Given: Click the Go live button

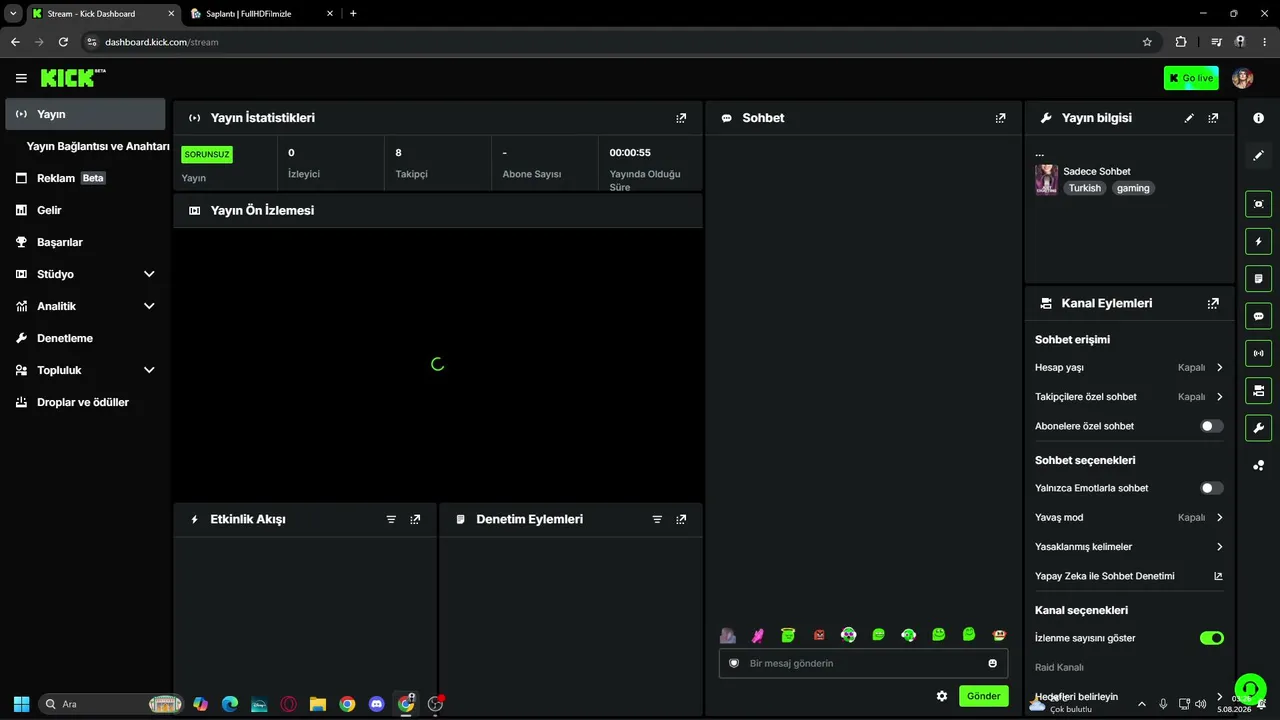Looking at the screenshot, I should point(1191,78).
